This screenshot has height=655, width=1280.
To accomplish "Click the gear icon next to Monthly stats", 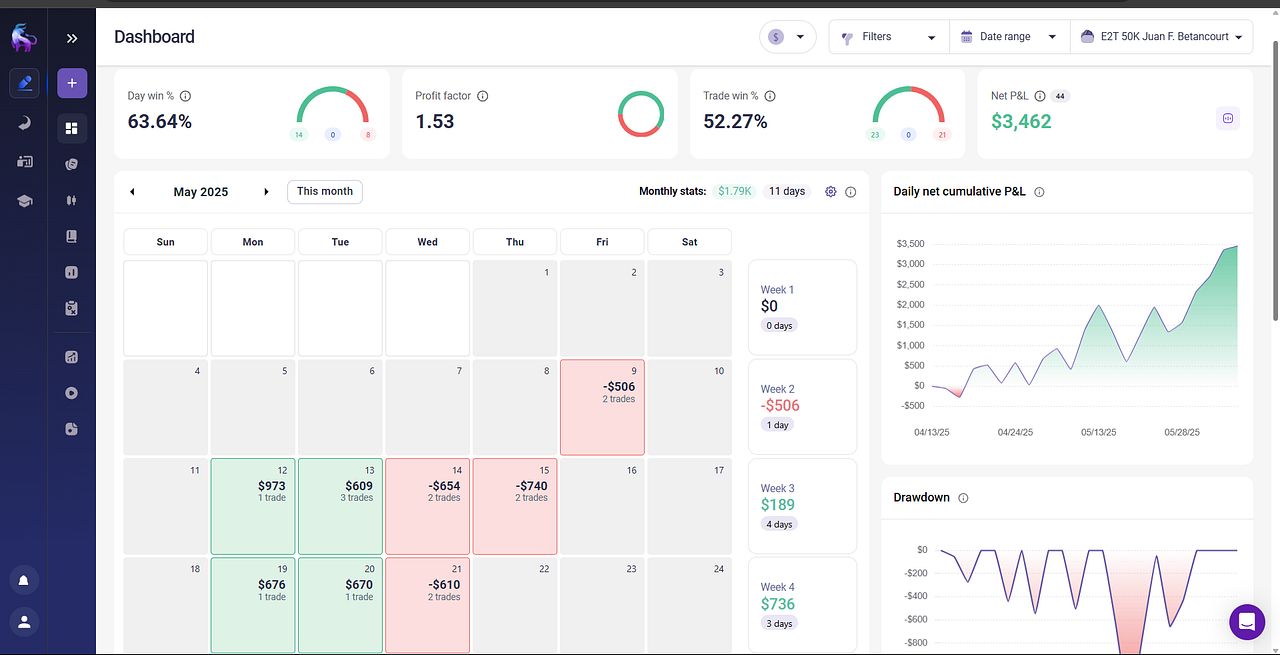I will coord(831,191).
